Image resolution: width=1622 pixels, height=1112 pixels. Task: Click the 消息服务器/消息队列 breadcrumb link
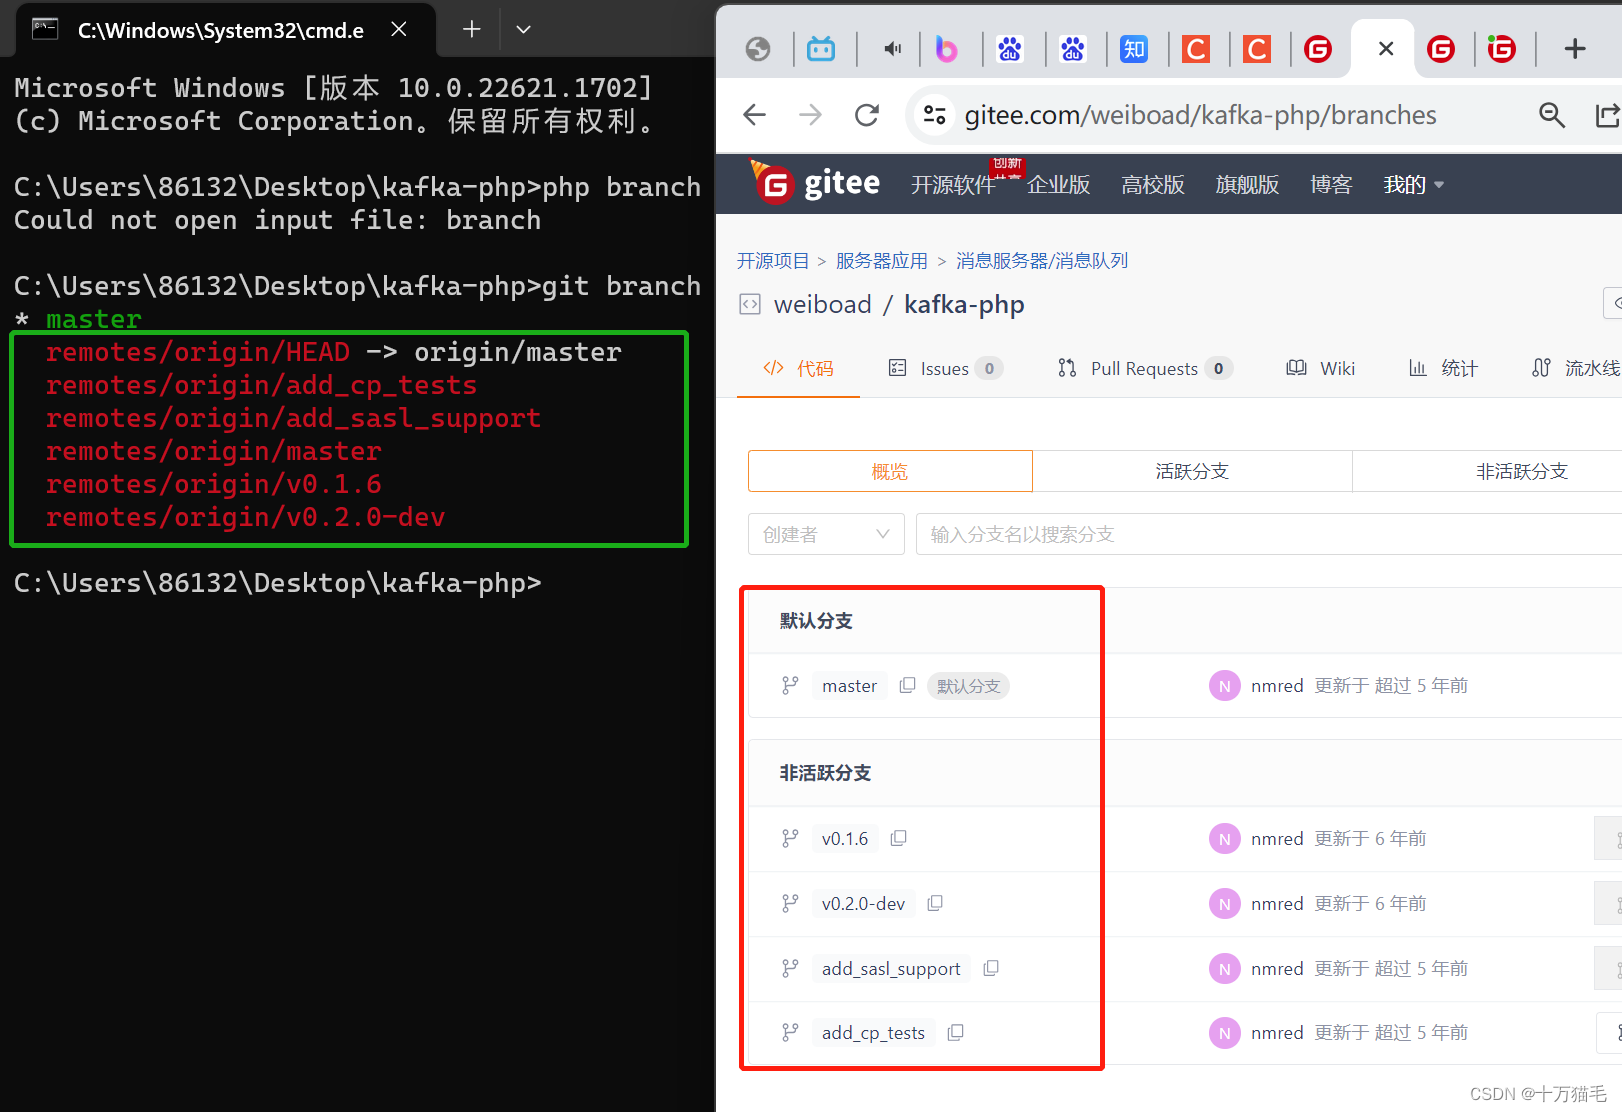tap(1042, 261)
